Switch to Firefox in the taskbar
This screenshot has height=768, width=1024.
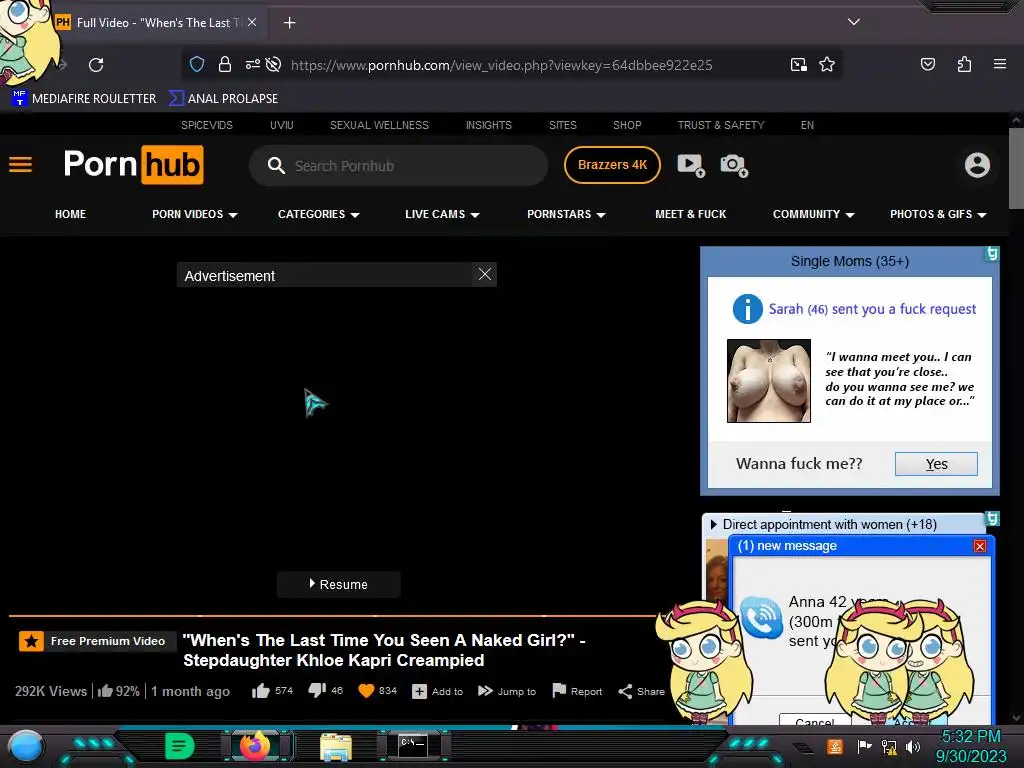tap(255, 746)
